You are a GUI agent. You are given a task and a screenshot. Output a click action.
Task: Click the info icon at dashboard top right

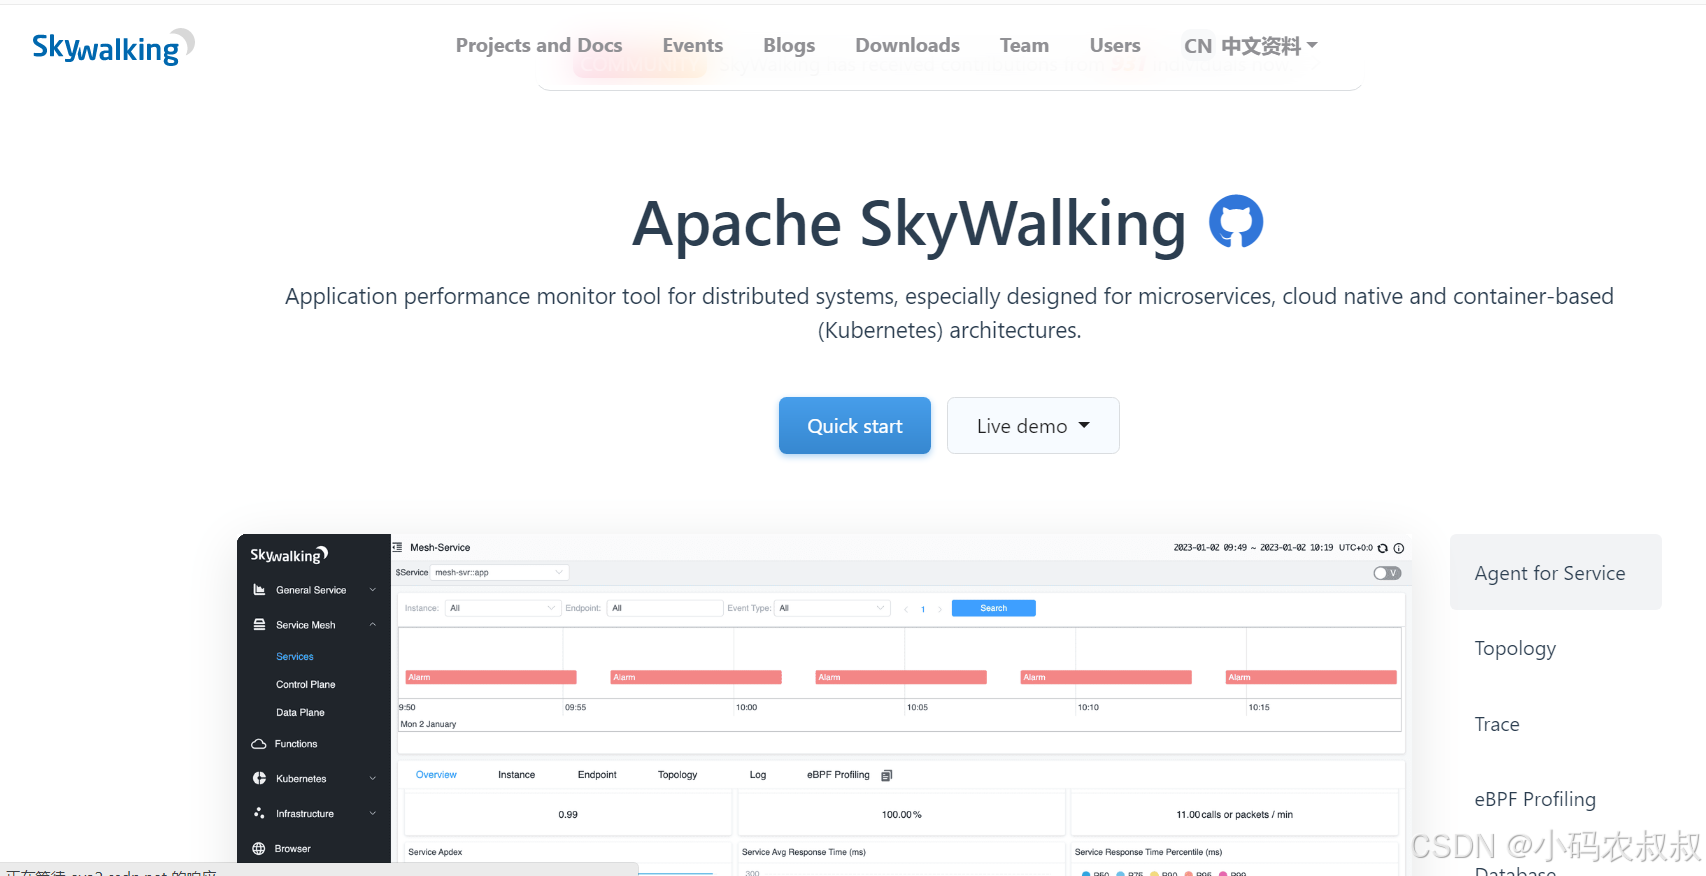1399,548
